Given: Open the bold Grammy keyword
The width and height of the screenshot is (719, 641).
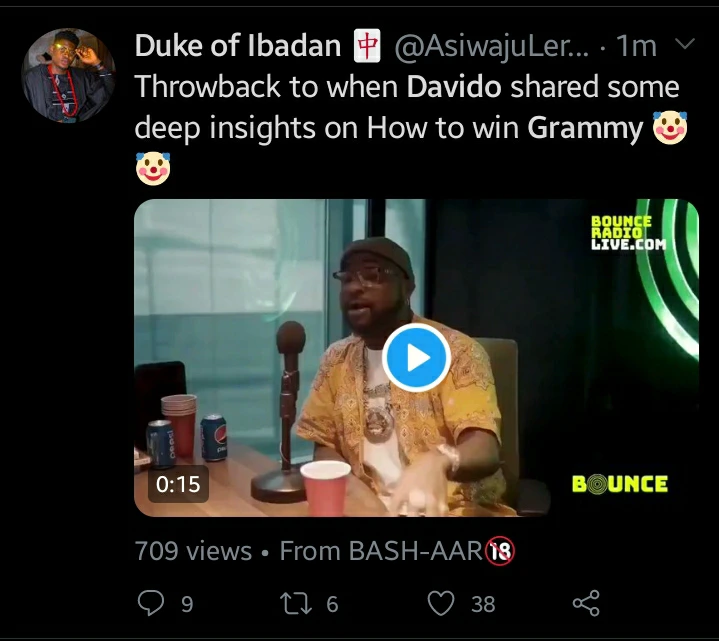Looking at the screenshot, I should [585, 129].
